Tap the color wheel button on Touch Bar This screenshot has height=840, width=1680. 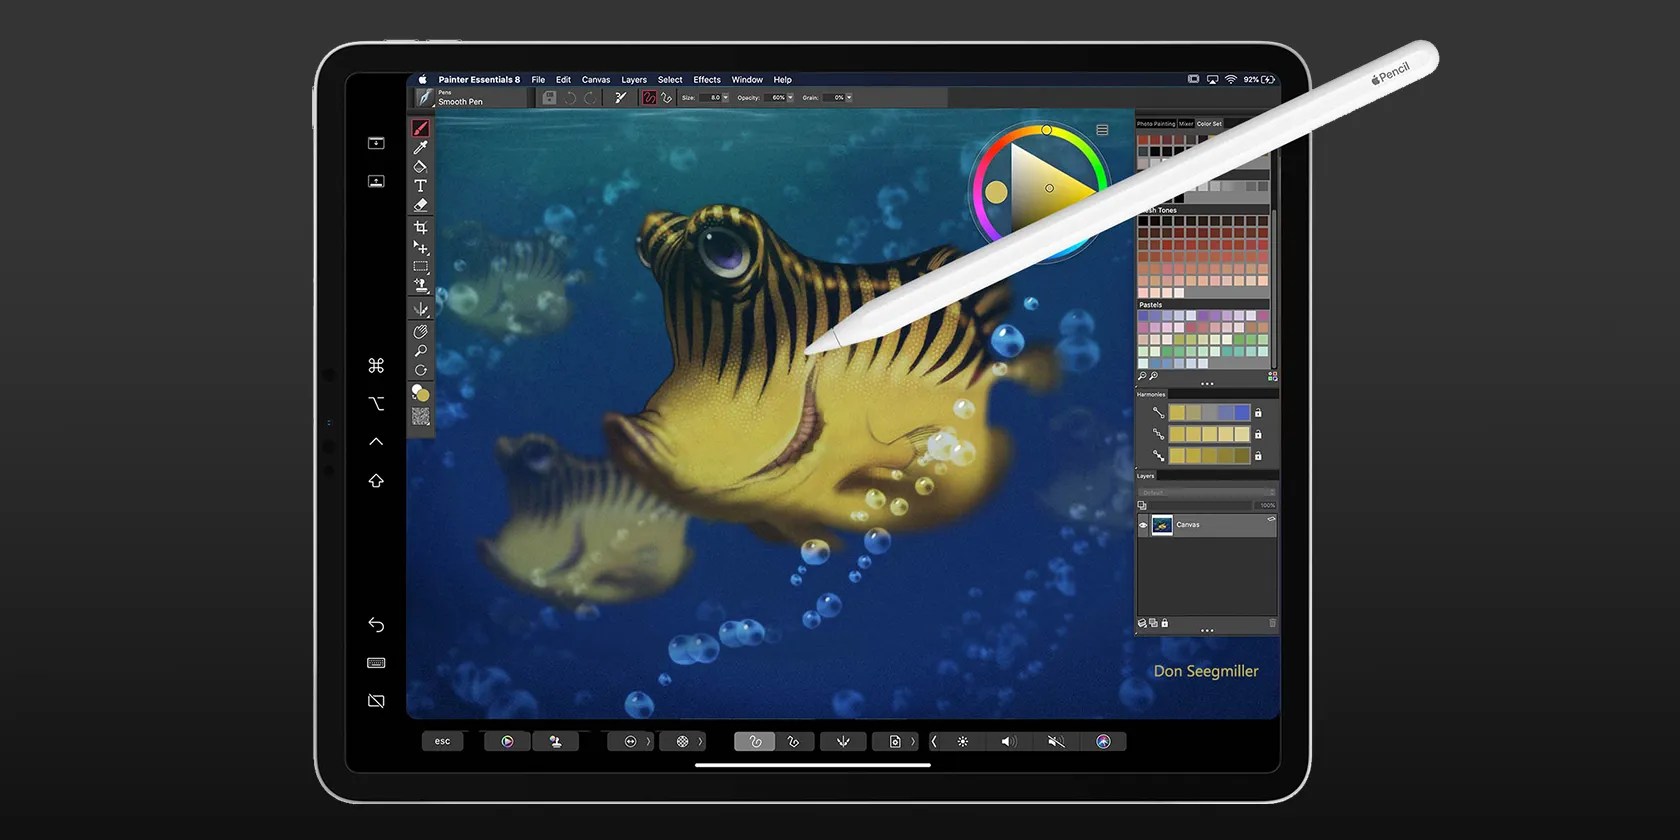point(508,742)
